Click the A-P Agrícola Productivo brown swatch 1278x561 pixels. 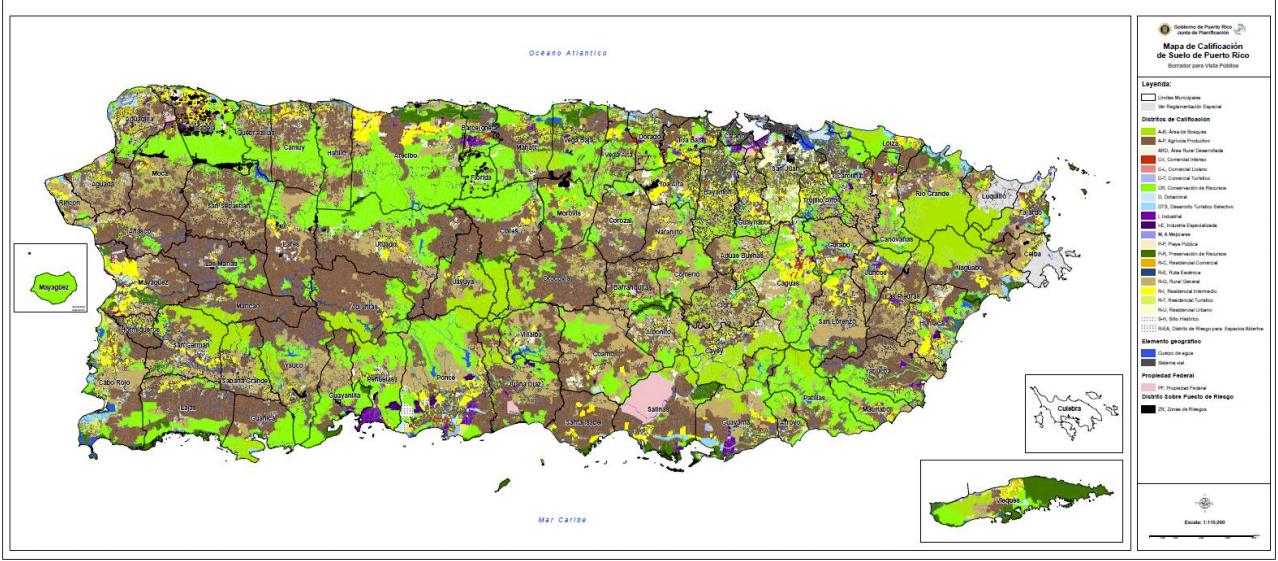tap(1148, 141)
